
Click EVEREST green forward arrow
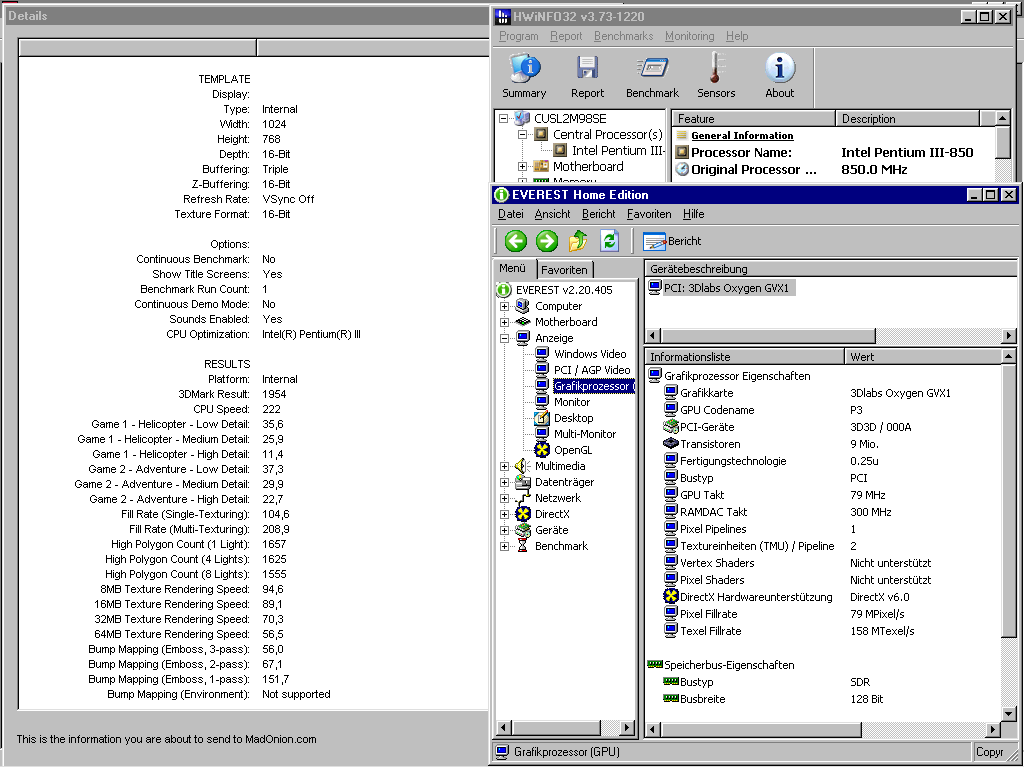[547, 241]
